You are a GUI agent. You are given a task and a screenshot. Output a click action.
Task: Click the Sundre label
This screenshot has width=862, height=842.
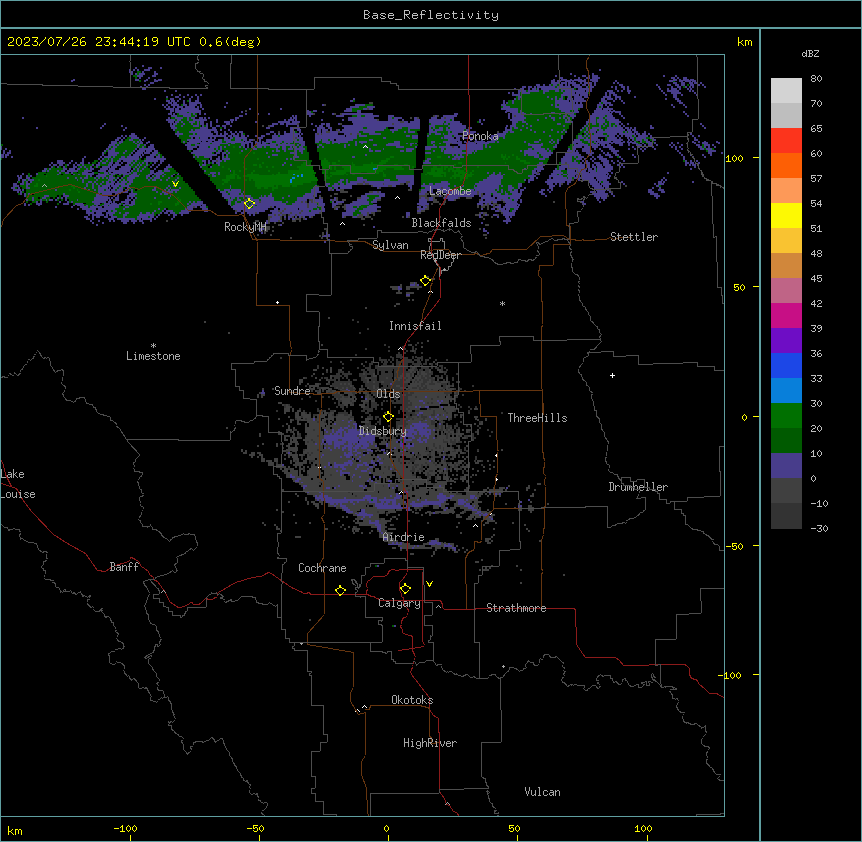[292, 391]
